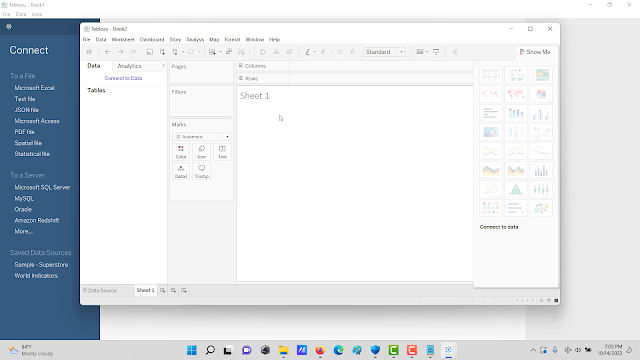
Task: Click MySQL in Book1 Connect pane
Action: (24, 198)
